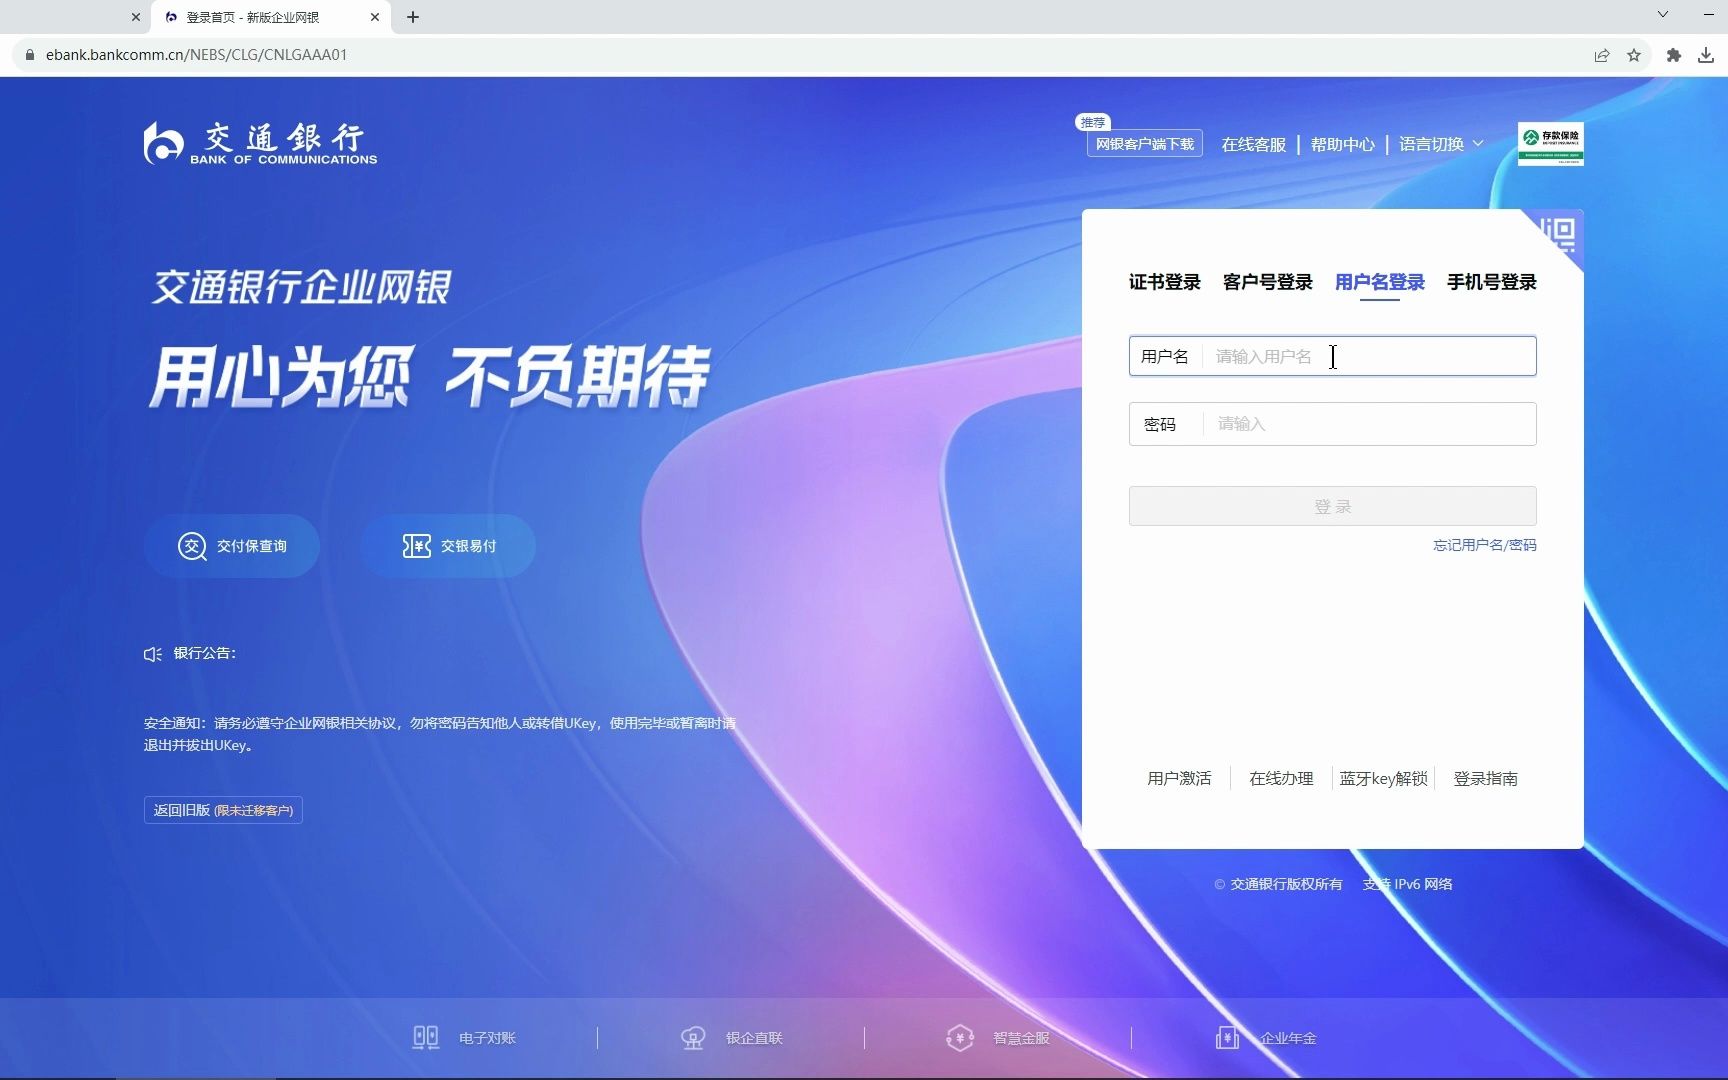Open 蓝牙key解锁 link
Screen dimensions: 1728x1080
coord(1383,778)
